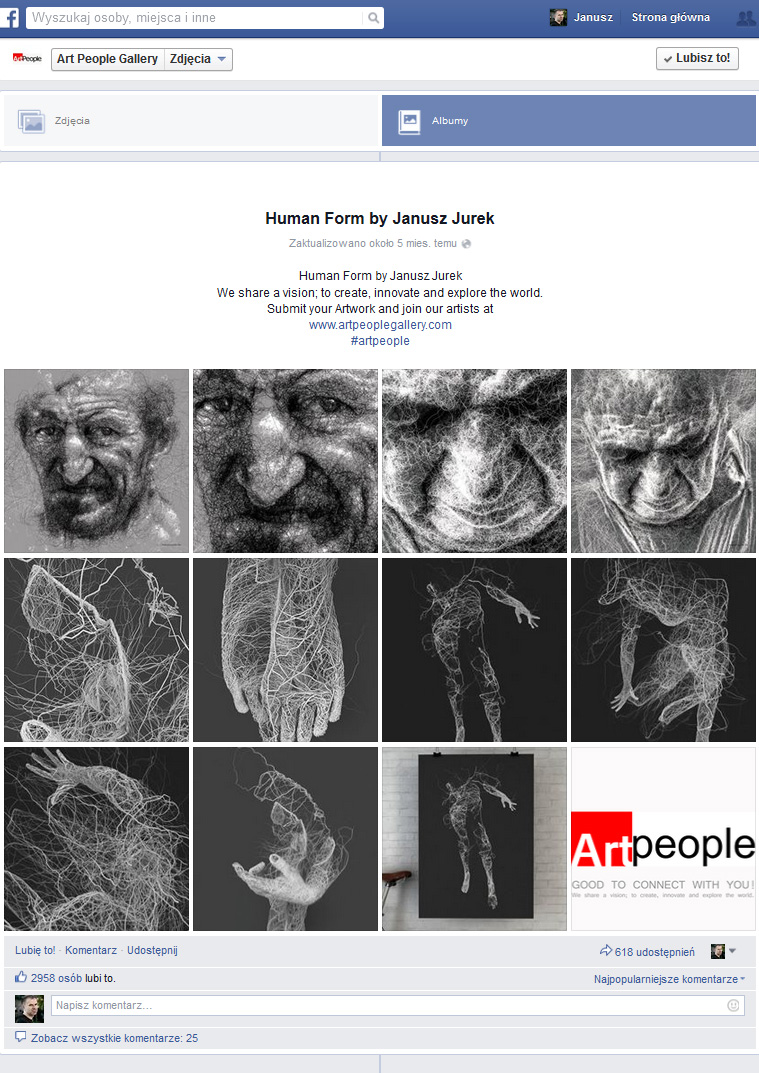This screenshot has height=1073, width=759.
Task: Go to Strona główna
Action: click(x=671, y=18)
